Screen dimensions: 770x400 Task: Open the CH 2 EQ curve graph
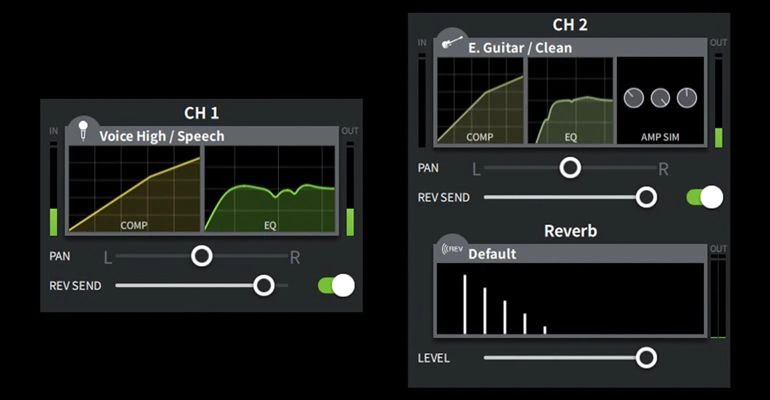[570, 101]
